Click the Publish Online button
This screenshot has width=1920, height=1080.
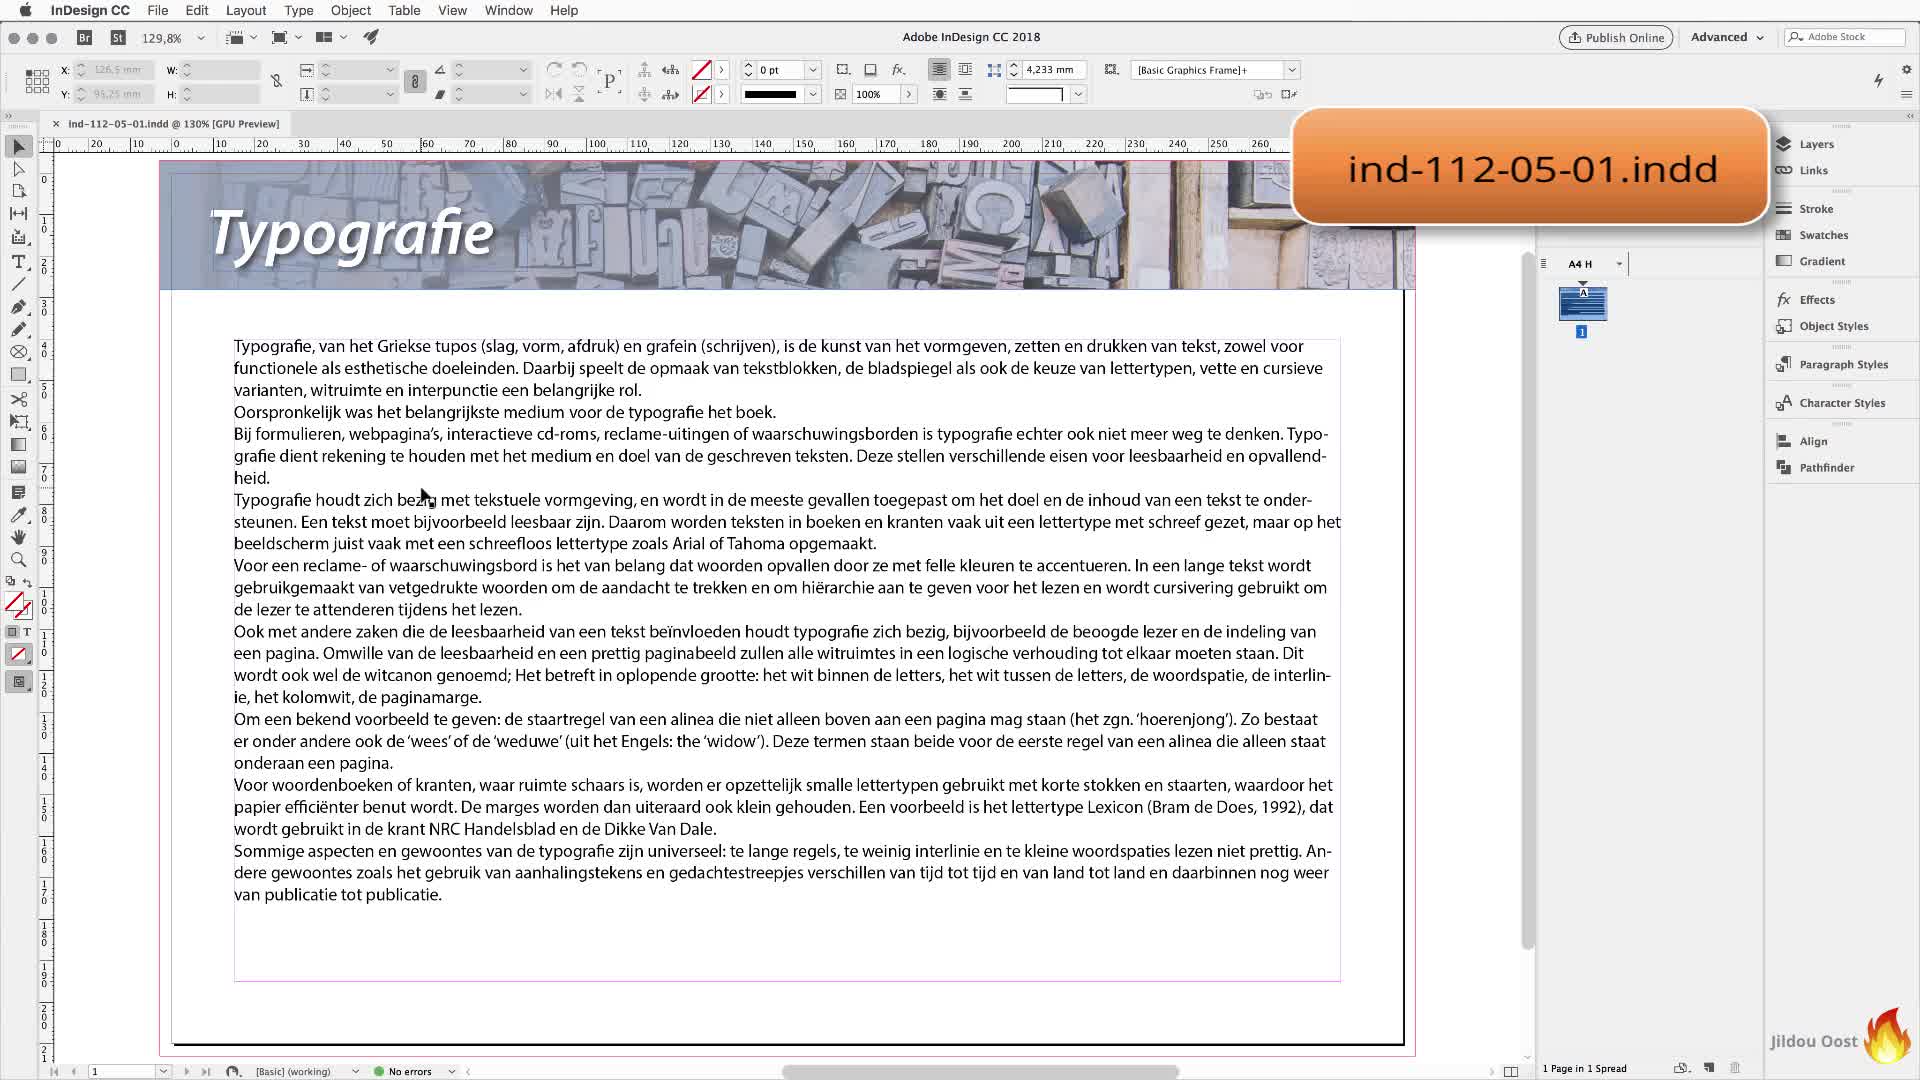point(1616,37)
